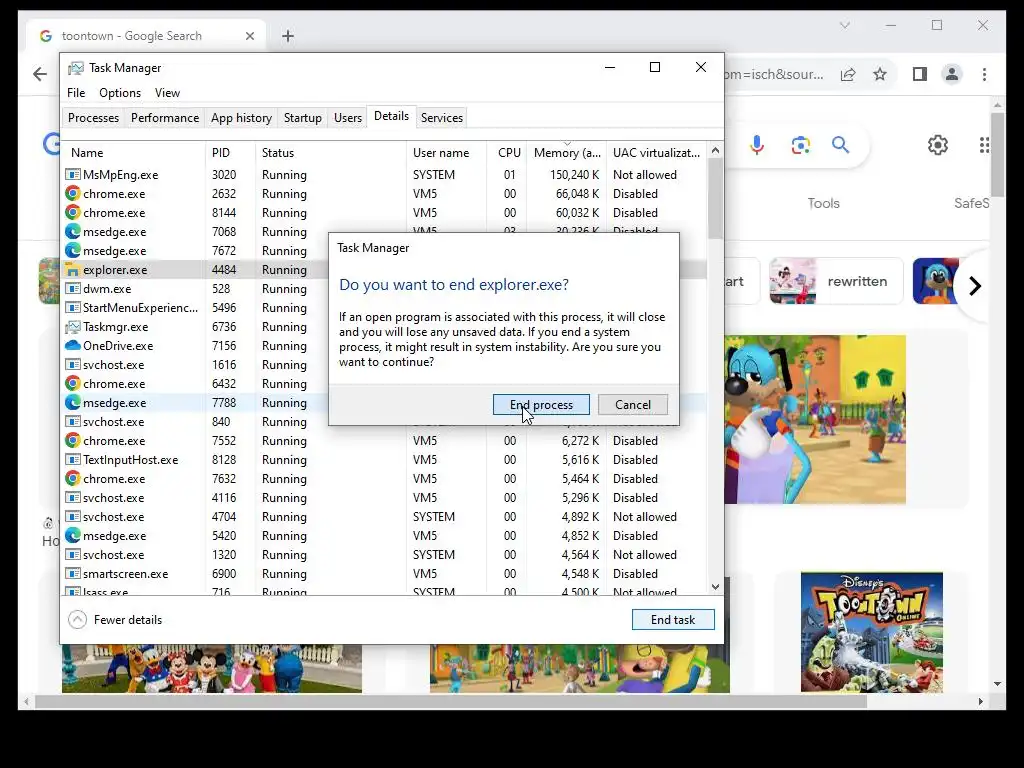Viewport: 1024px width, 768px height.
Task: Switch to the Startup tab
Action: 302,118
